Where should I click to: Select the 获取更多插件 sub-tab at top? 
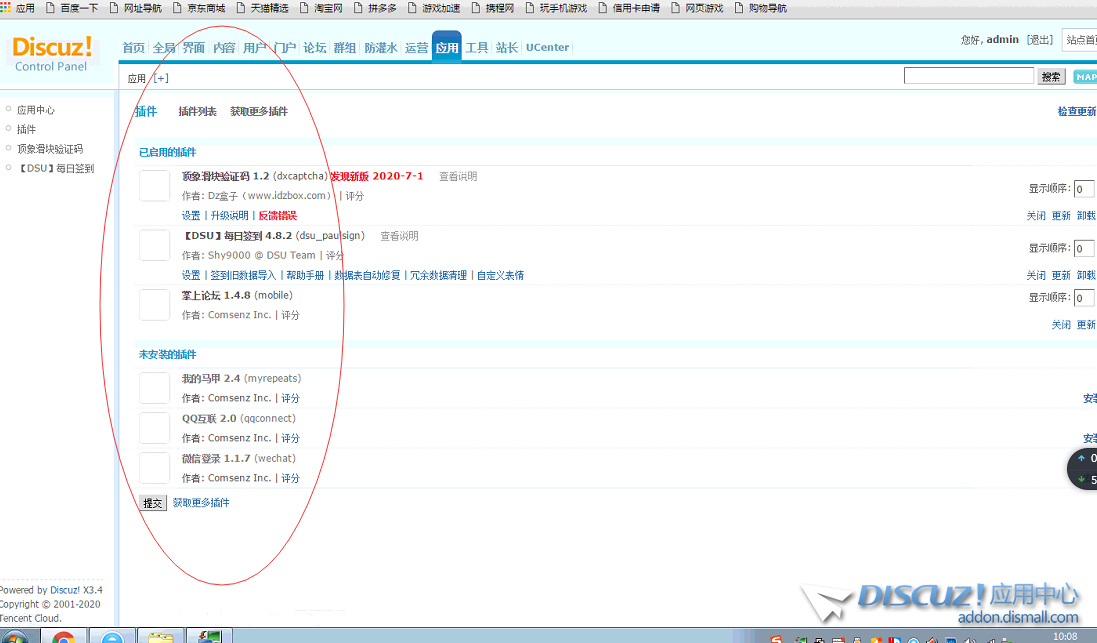[259, 111]
